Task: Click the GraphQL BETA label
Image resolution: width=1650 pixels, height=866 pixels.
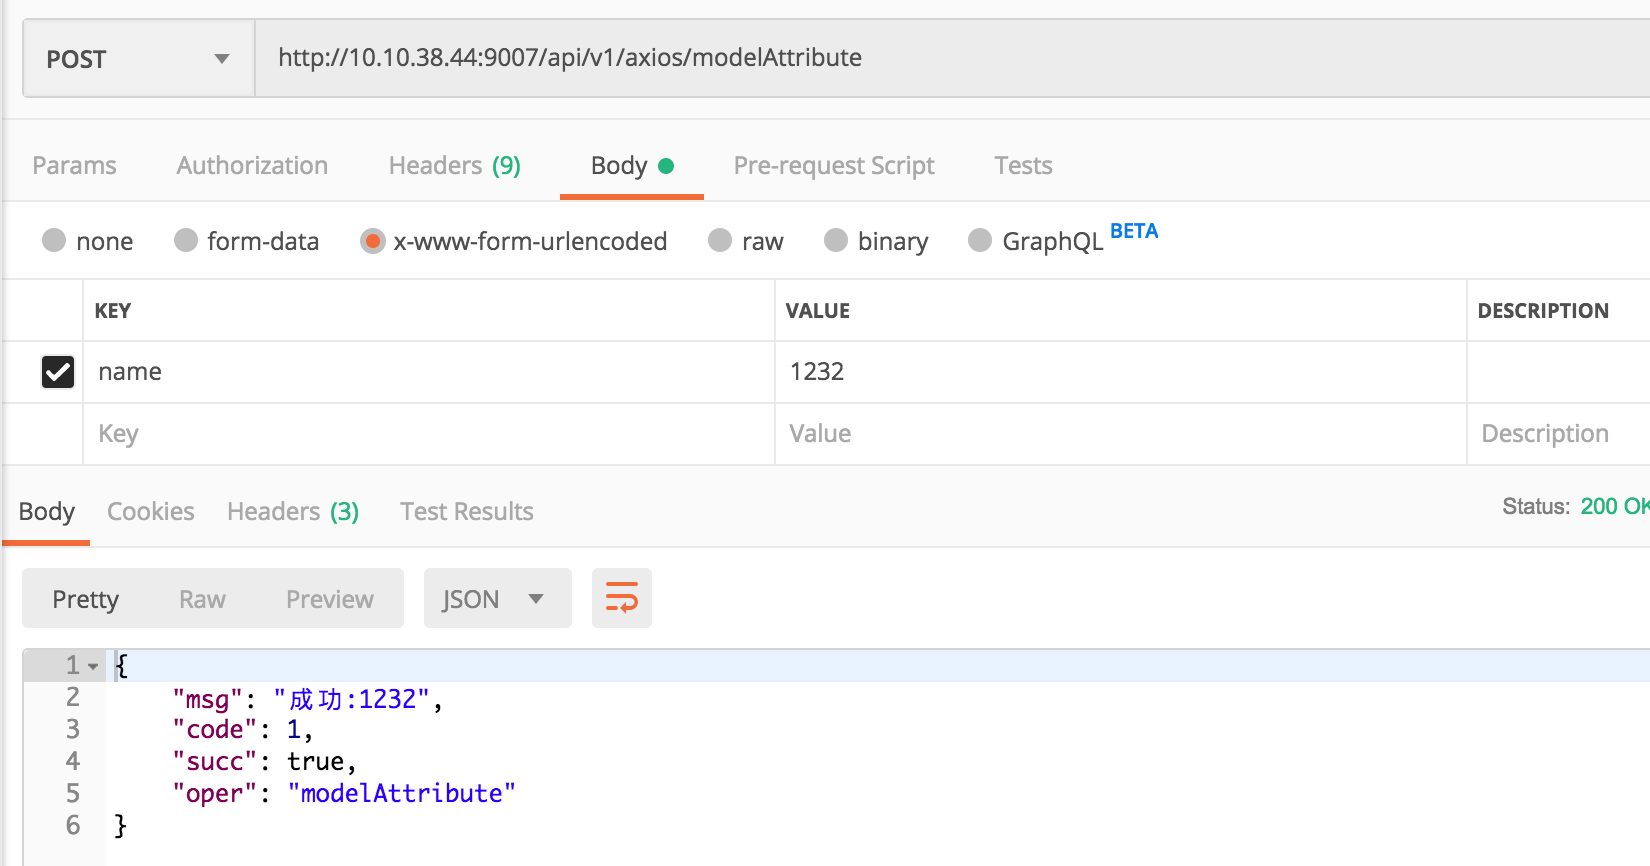Action: coord(1134,231)
